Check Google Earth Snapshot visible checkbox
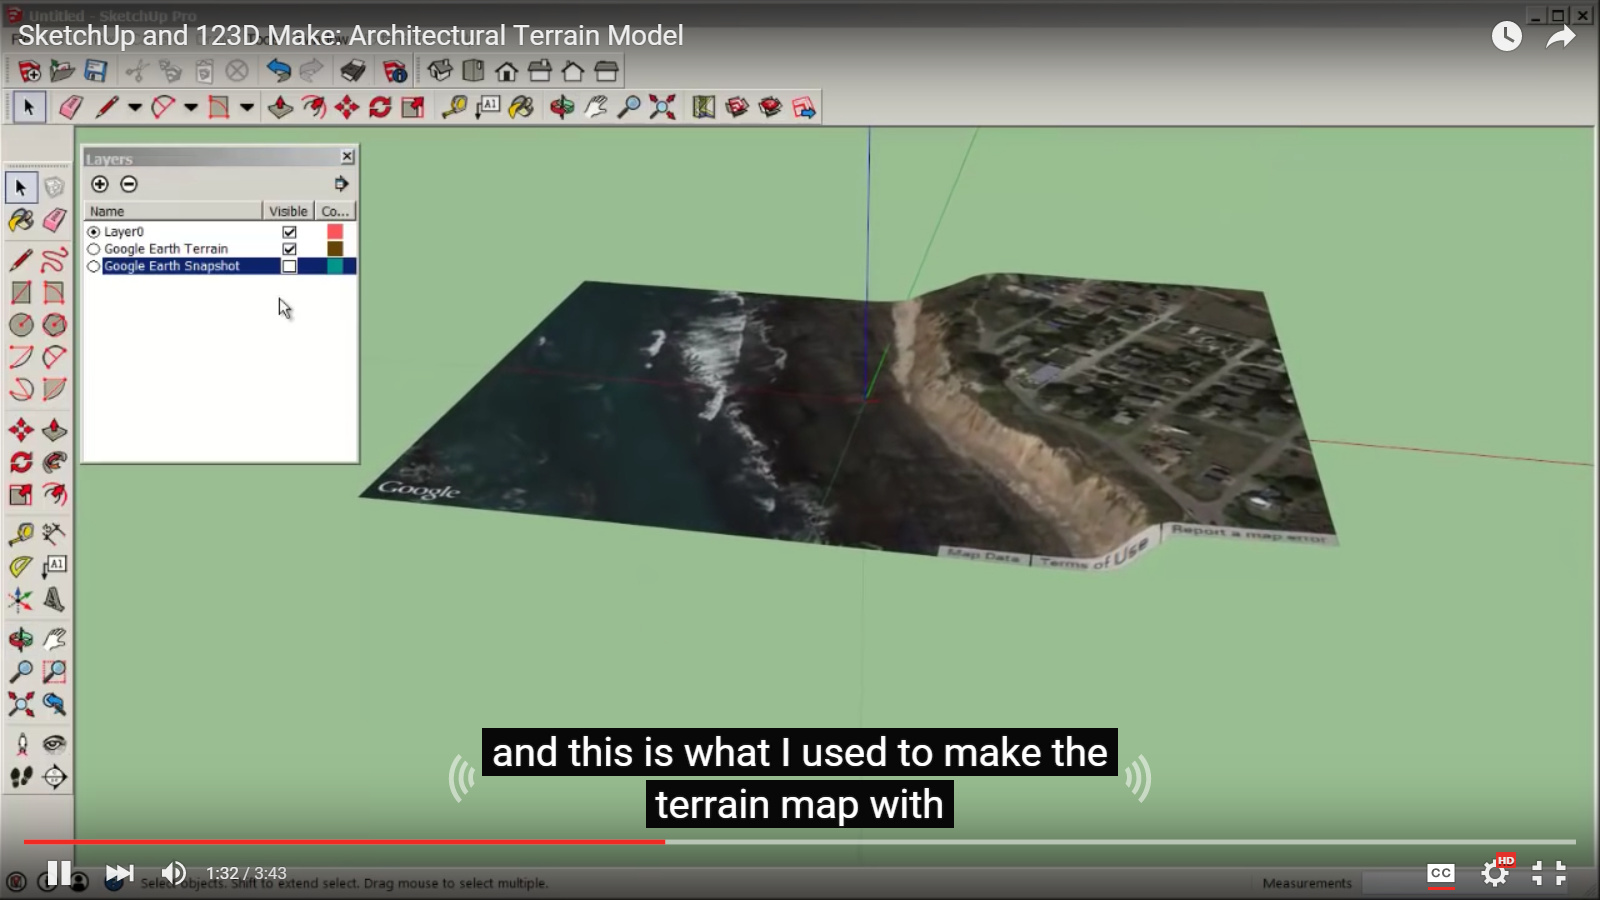This screenshot has height=900, width=1600. pyautogui.click(x=289, y=266)
